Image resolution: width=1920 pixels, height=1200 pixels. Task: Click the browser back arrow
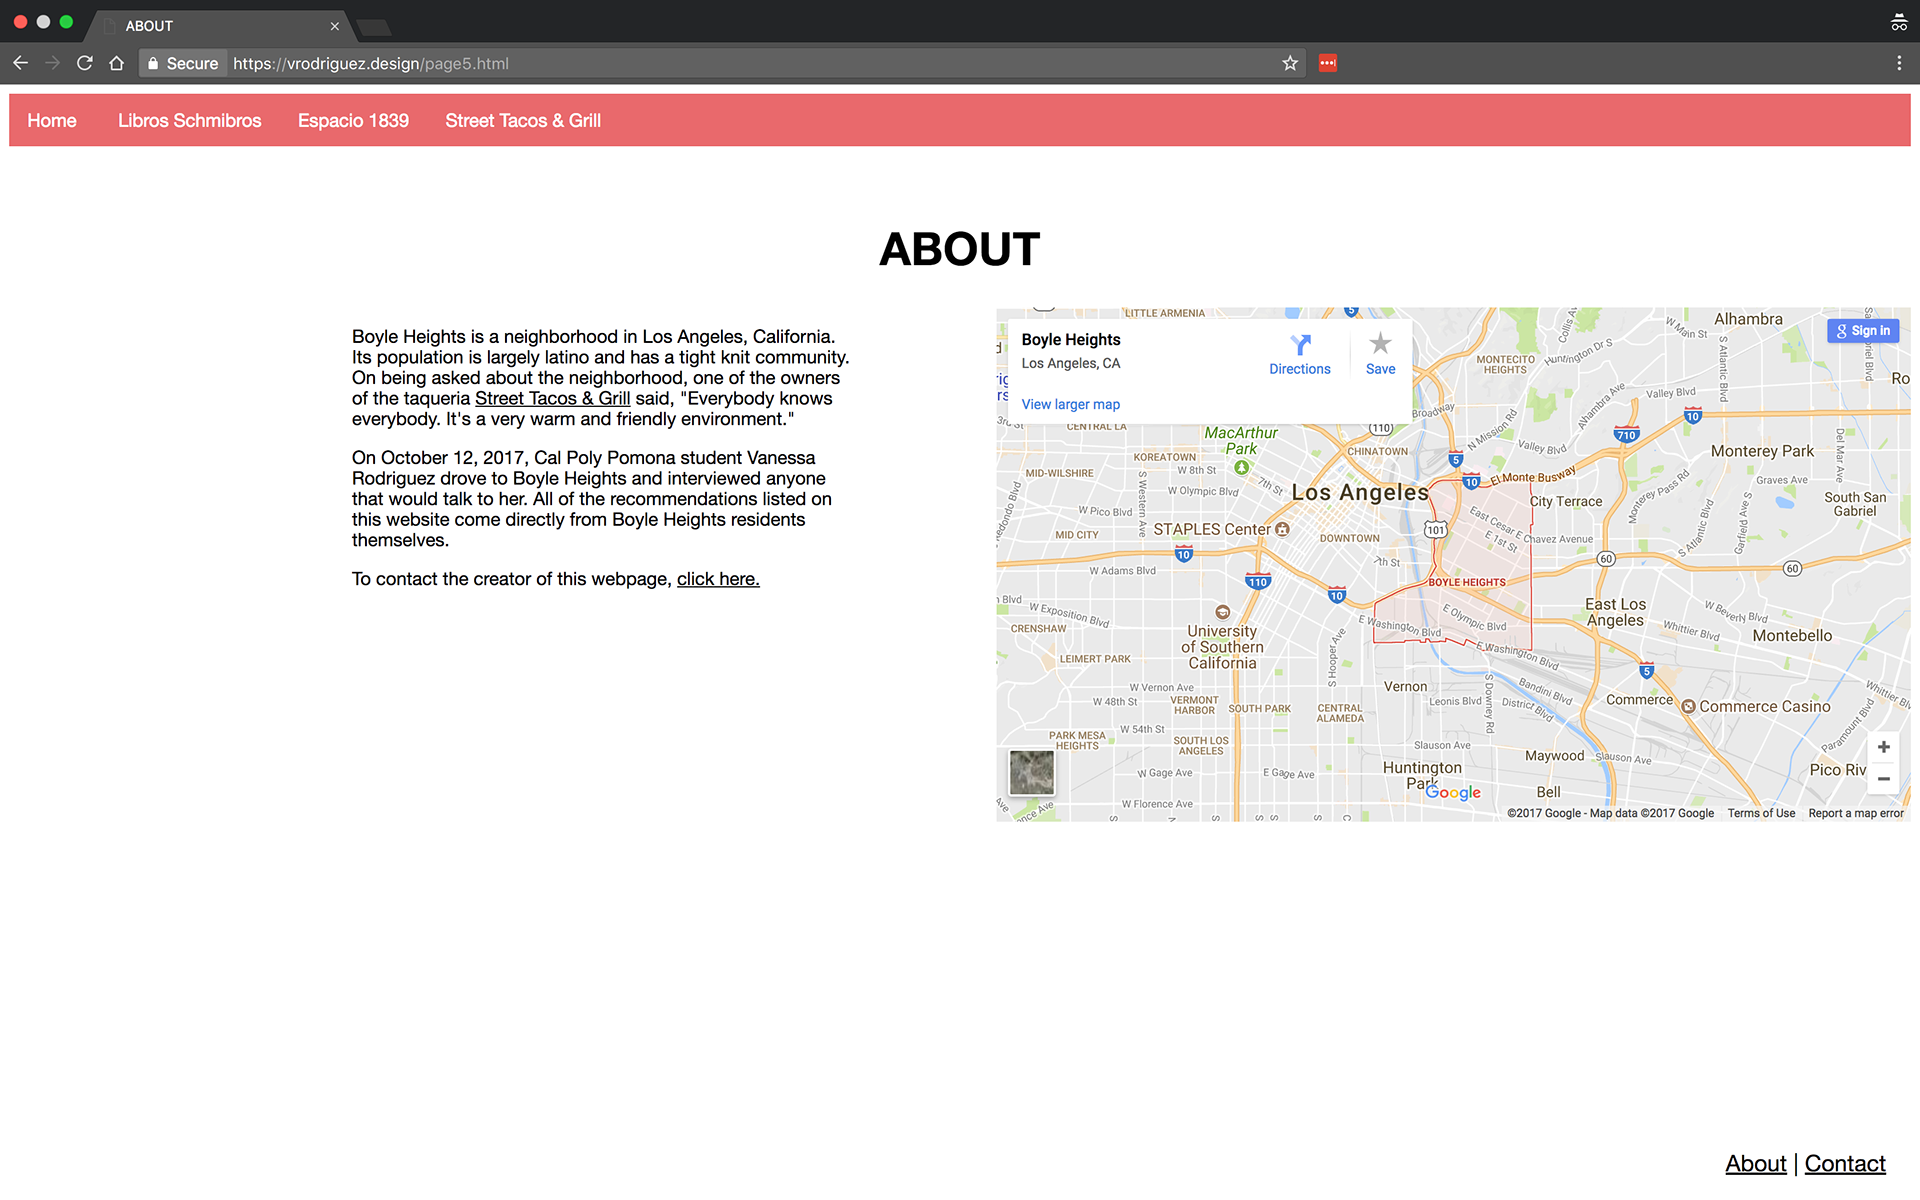(20, 63)
